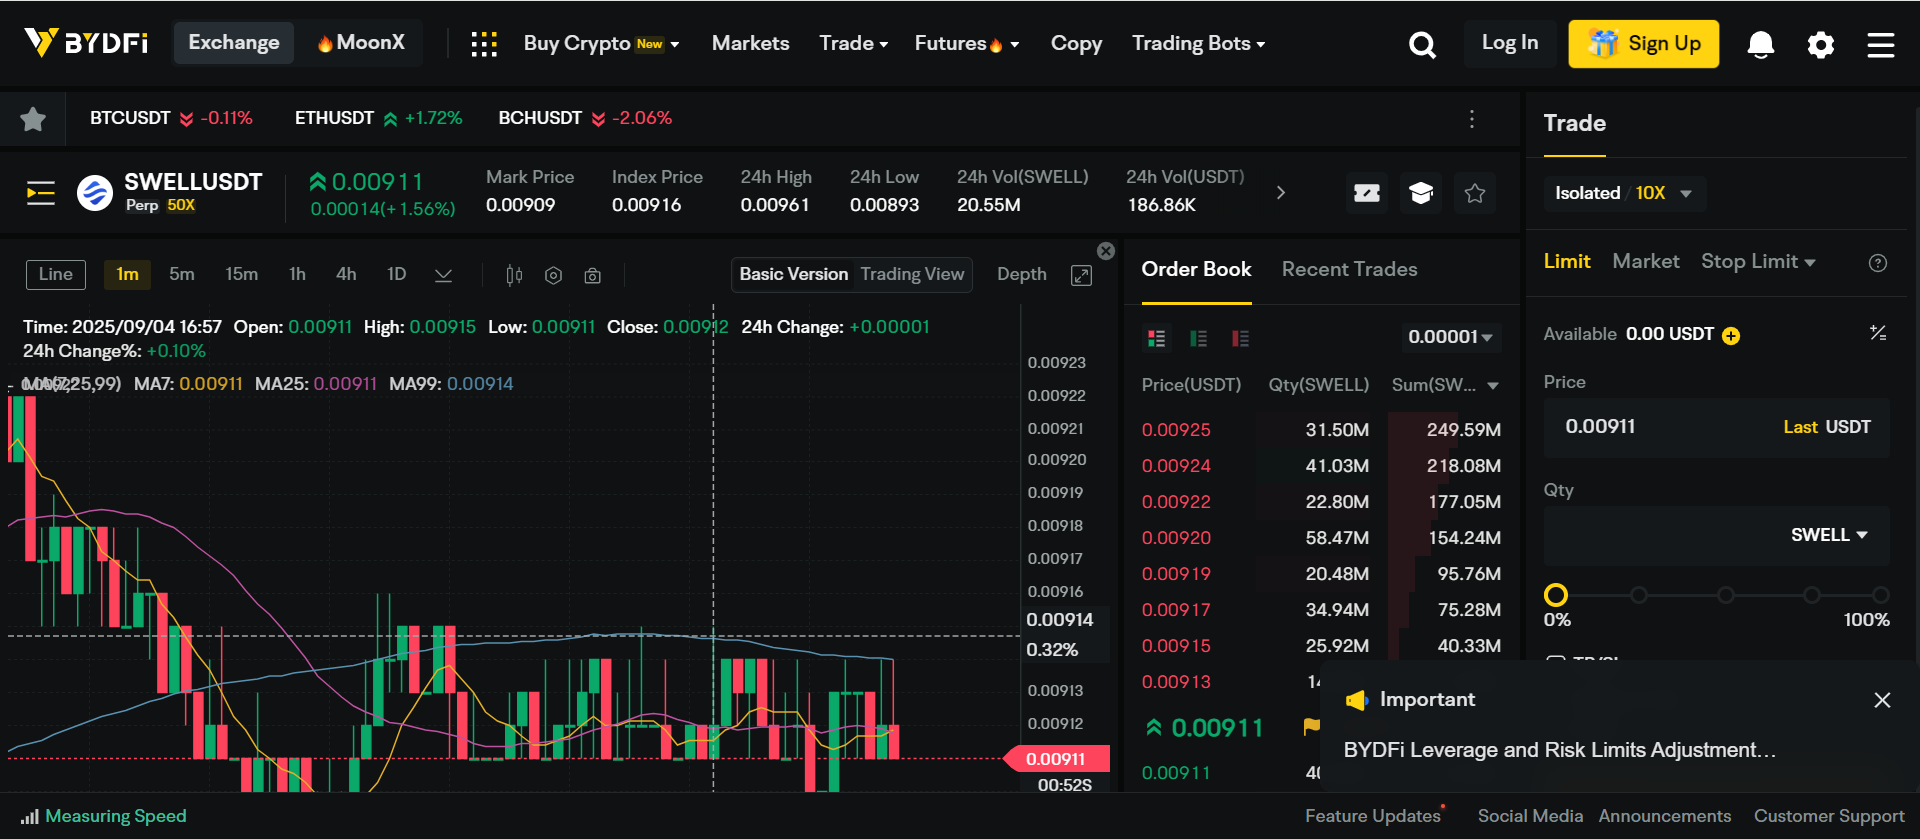Open notifications bell icon
Screen dimensions: 1920x839
[x=1761, y=45]
